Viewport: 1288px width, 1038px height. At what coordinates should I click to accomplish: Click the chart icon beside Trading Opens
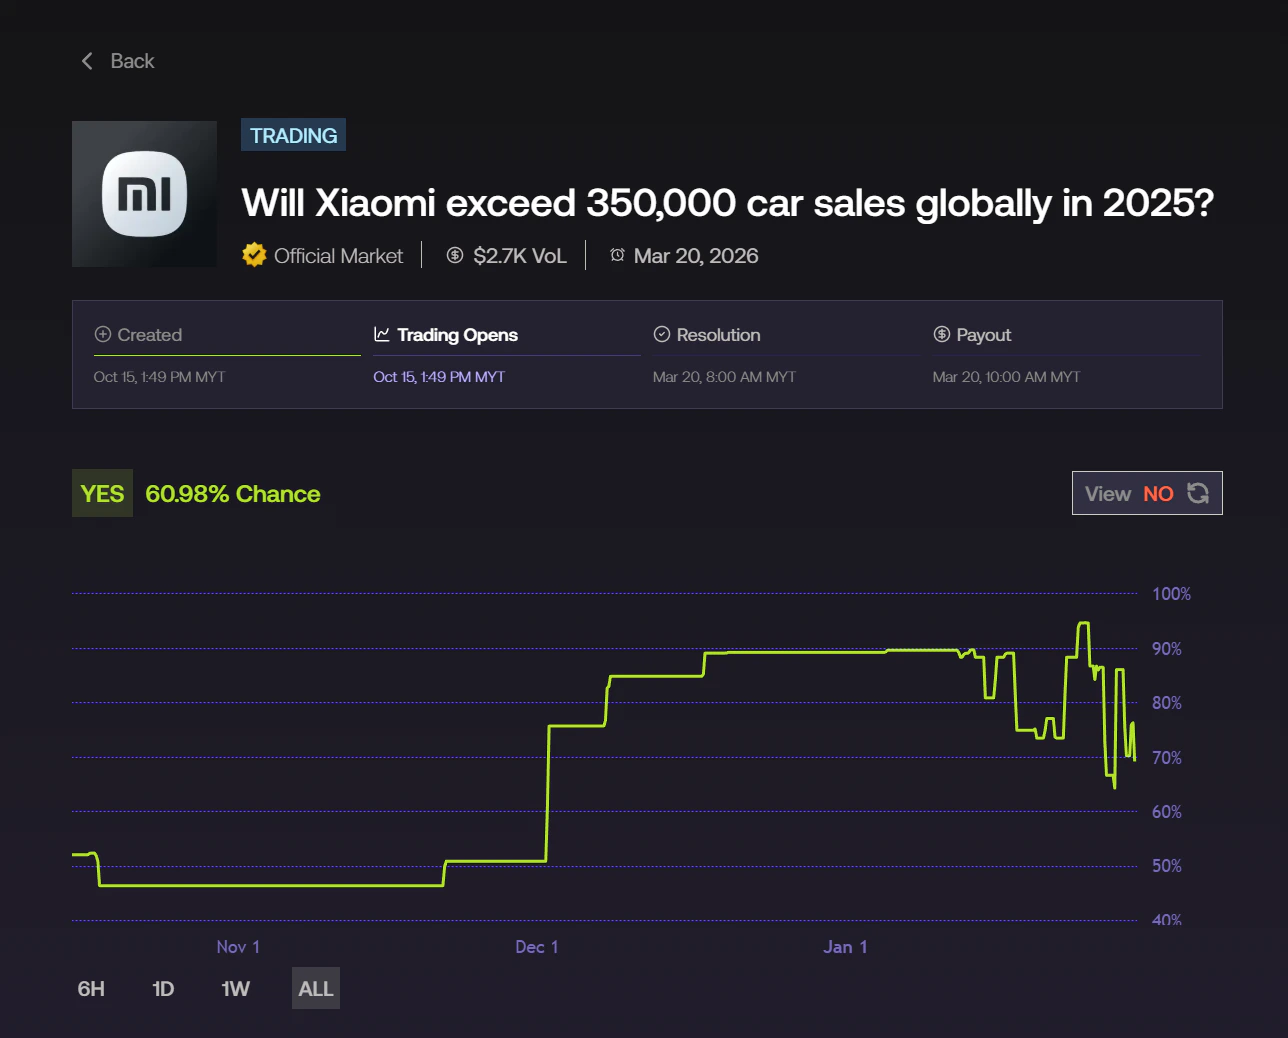click(382, 334)
